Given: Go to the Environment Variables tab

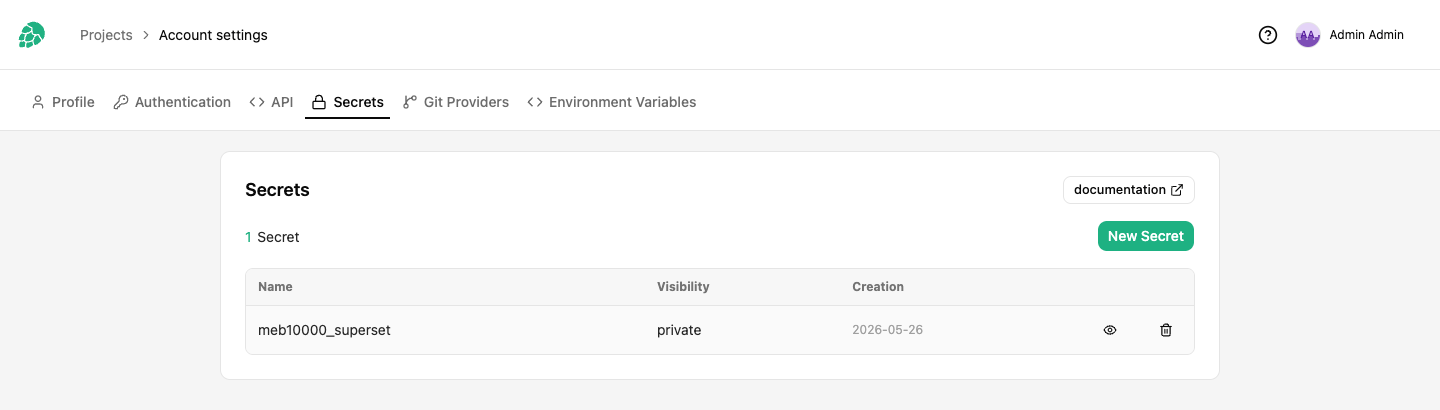Looking at the screenshot, I should (612, 102).
